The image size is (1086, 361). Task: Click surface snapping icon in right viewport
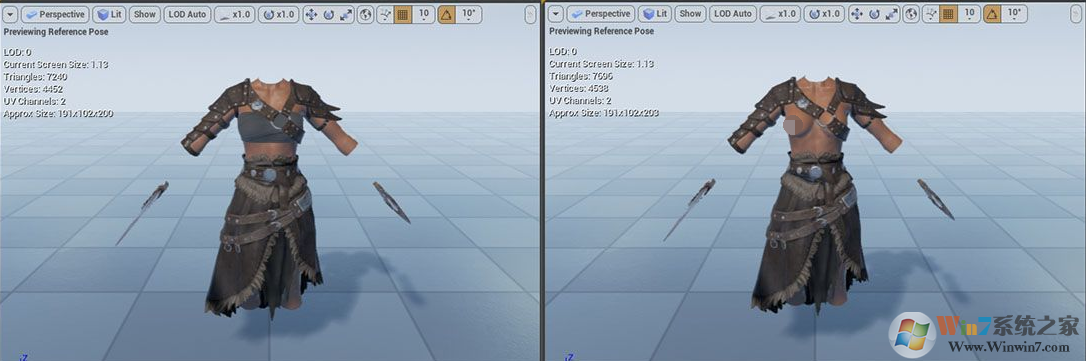tap(931, 14)
